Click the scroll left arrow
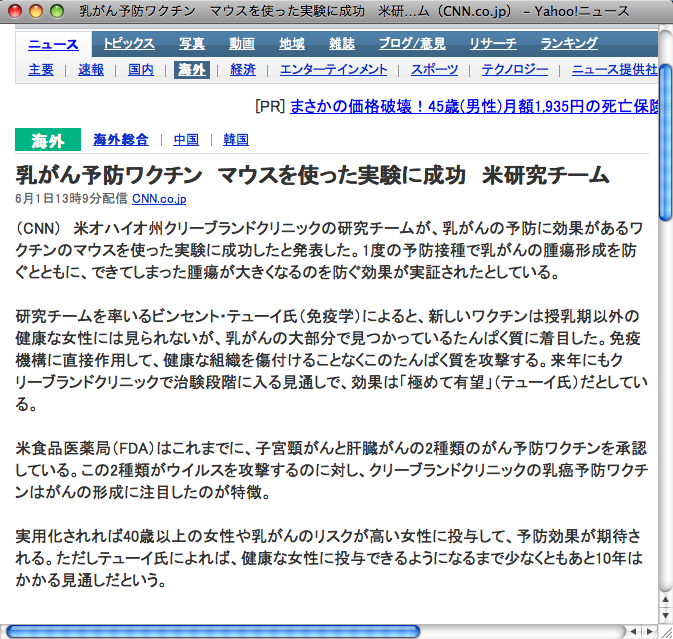 [633, 631]
